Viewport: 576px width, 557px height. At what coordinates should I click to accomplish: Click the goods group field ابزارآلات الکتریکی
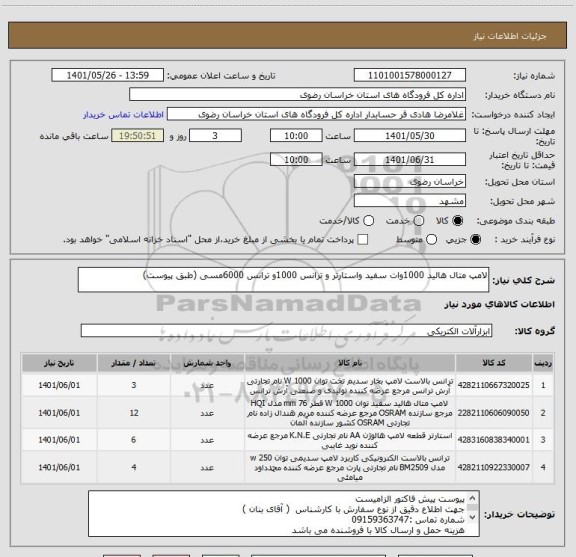[x=286, y=331]
